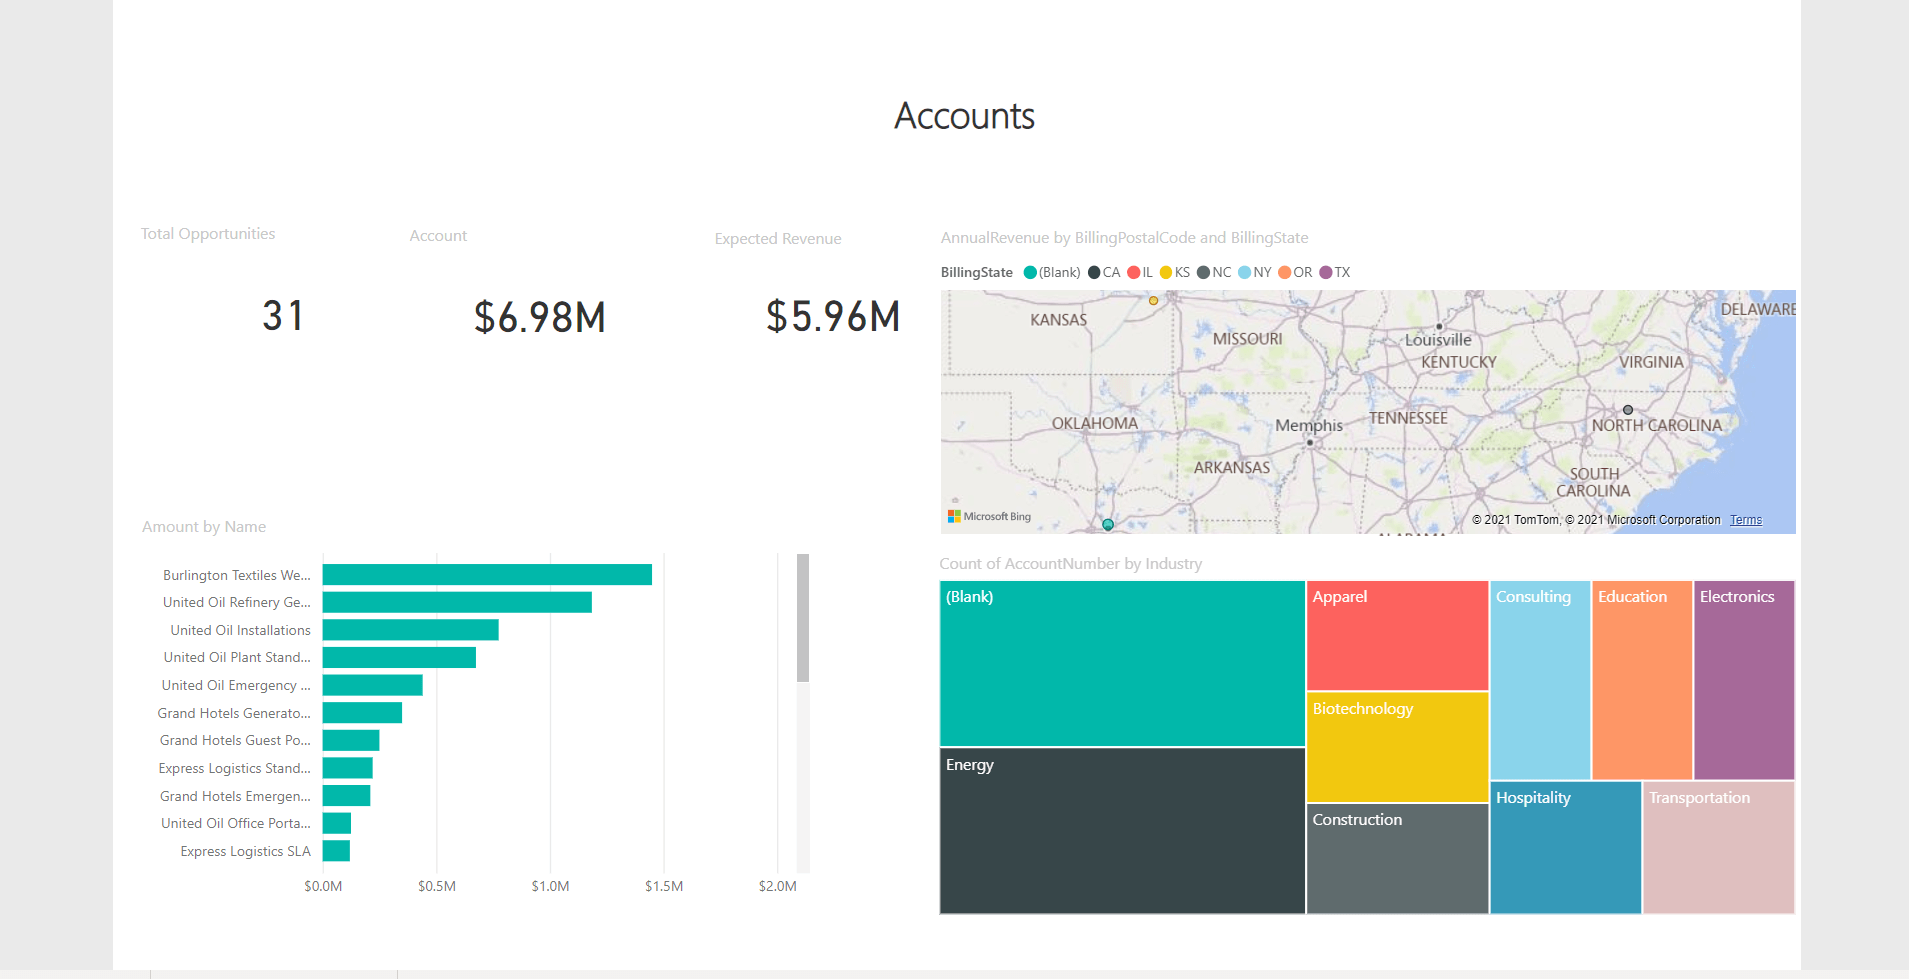This screenshot has width=1909, height=979.
Task: Select the NC legend marker
Action: (1204, 272)
